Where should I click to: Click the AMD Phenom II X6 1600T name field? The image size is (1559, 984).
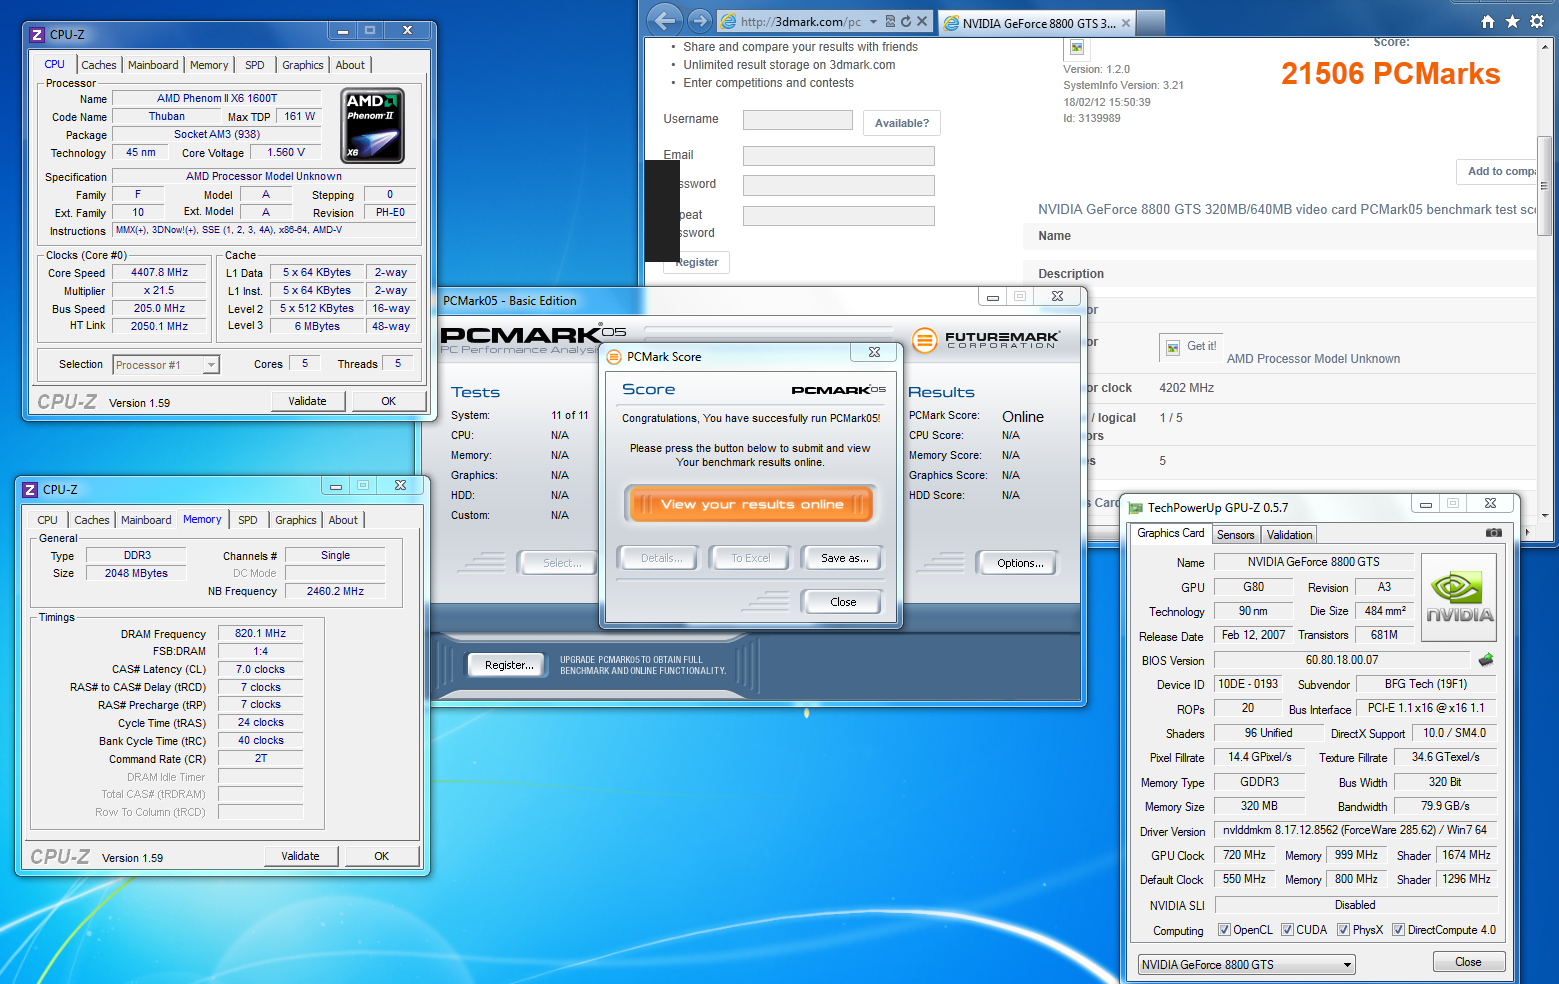[x=217, y=98]
